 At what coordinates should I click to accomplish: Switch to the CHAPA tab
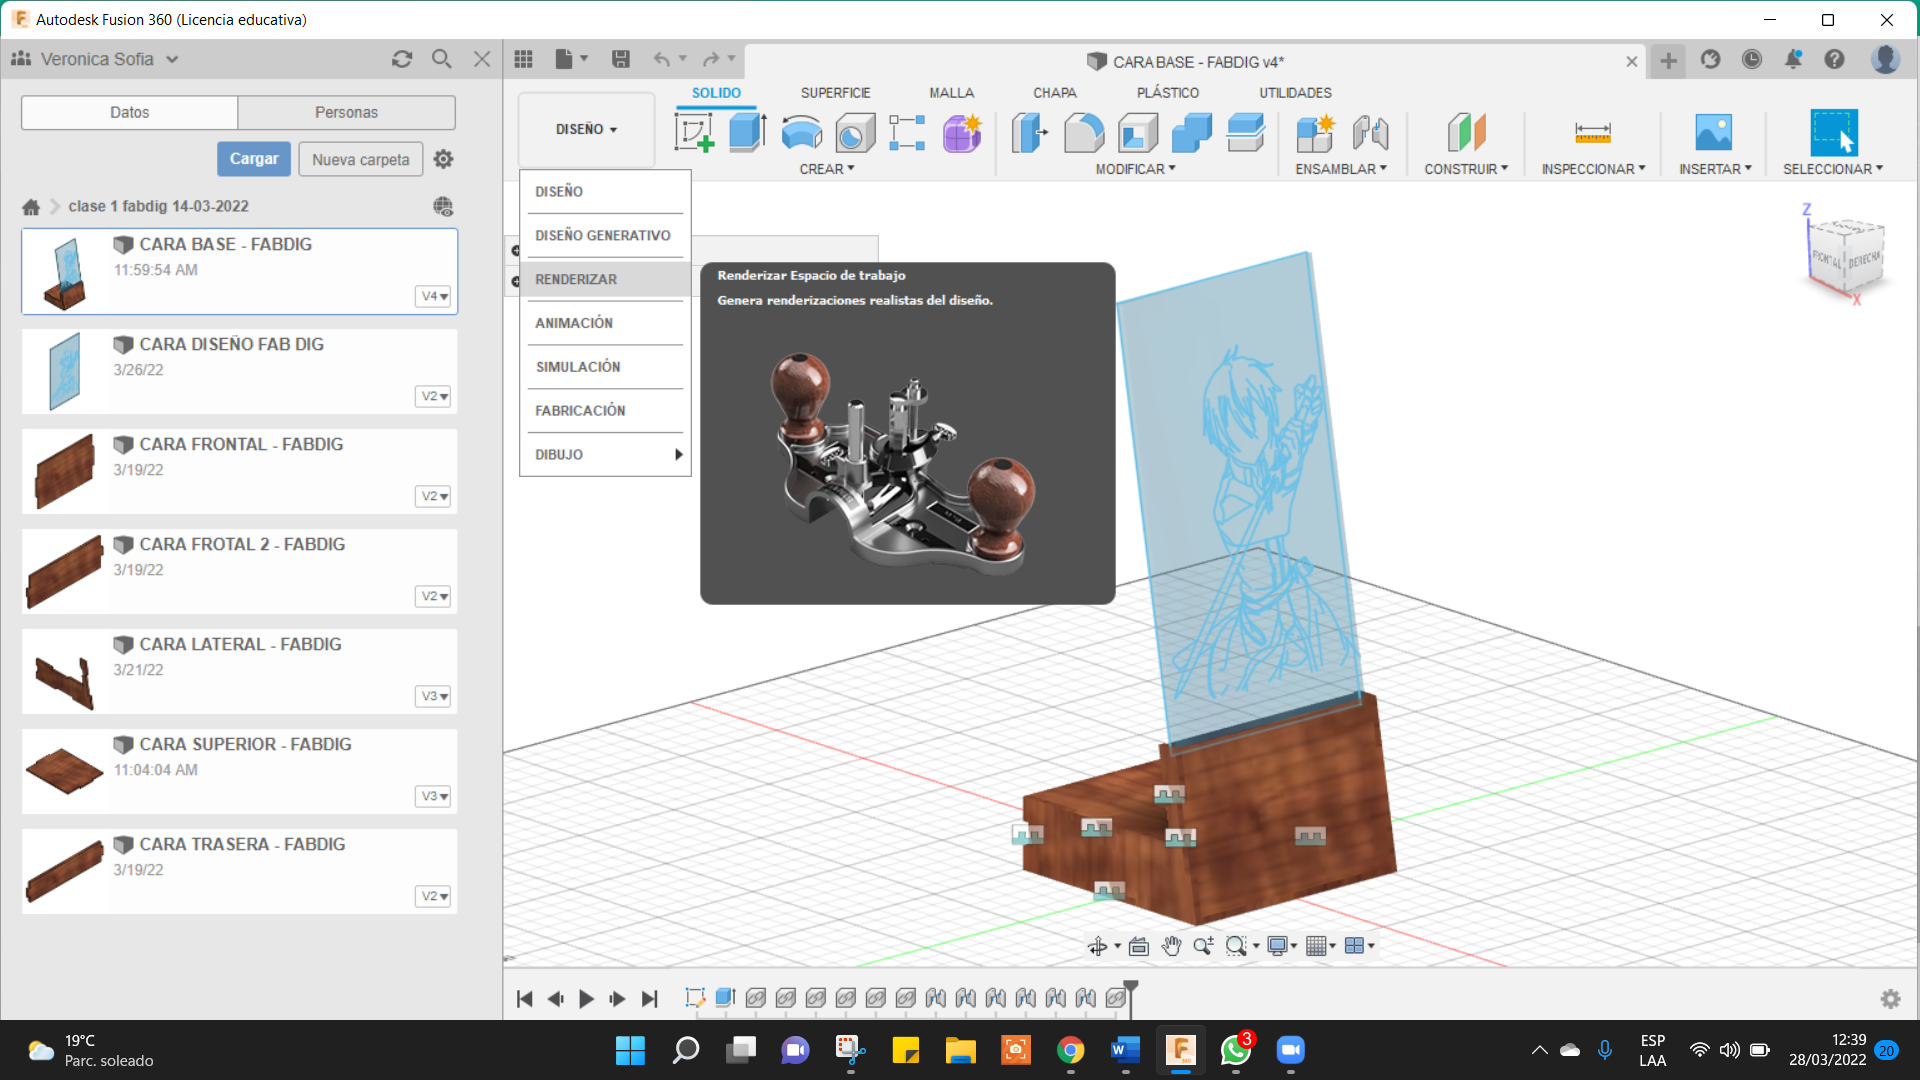[x=1054, y=93]
